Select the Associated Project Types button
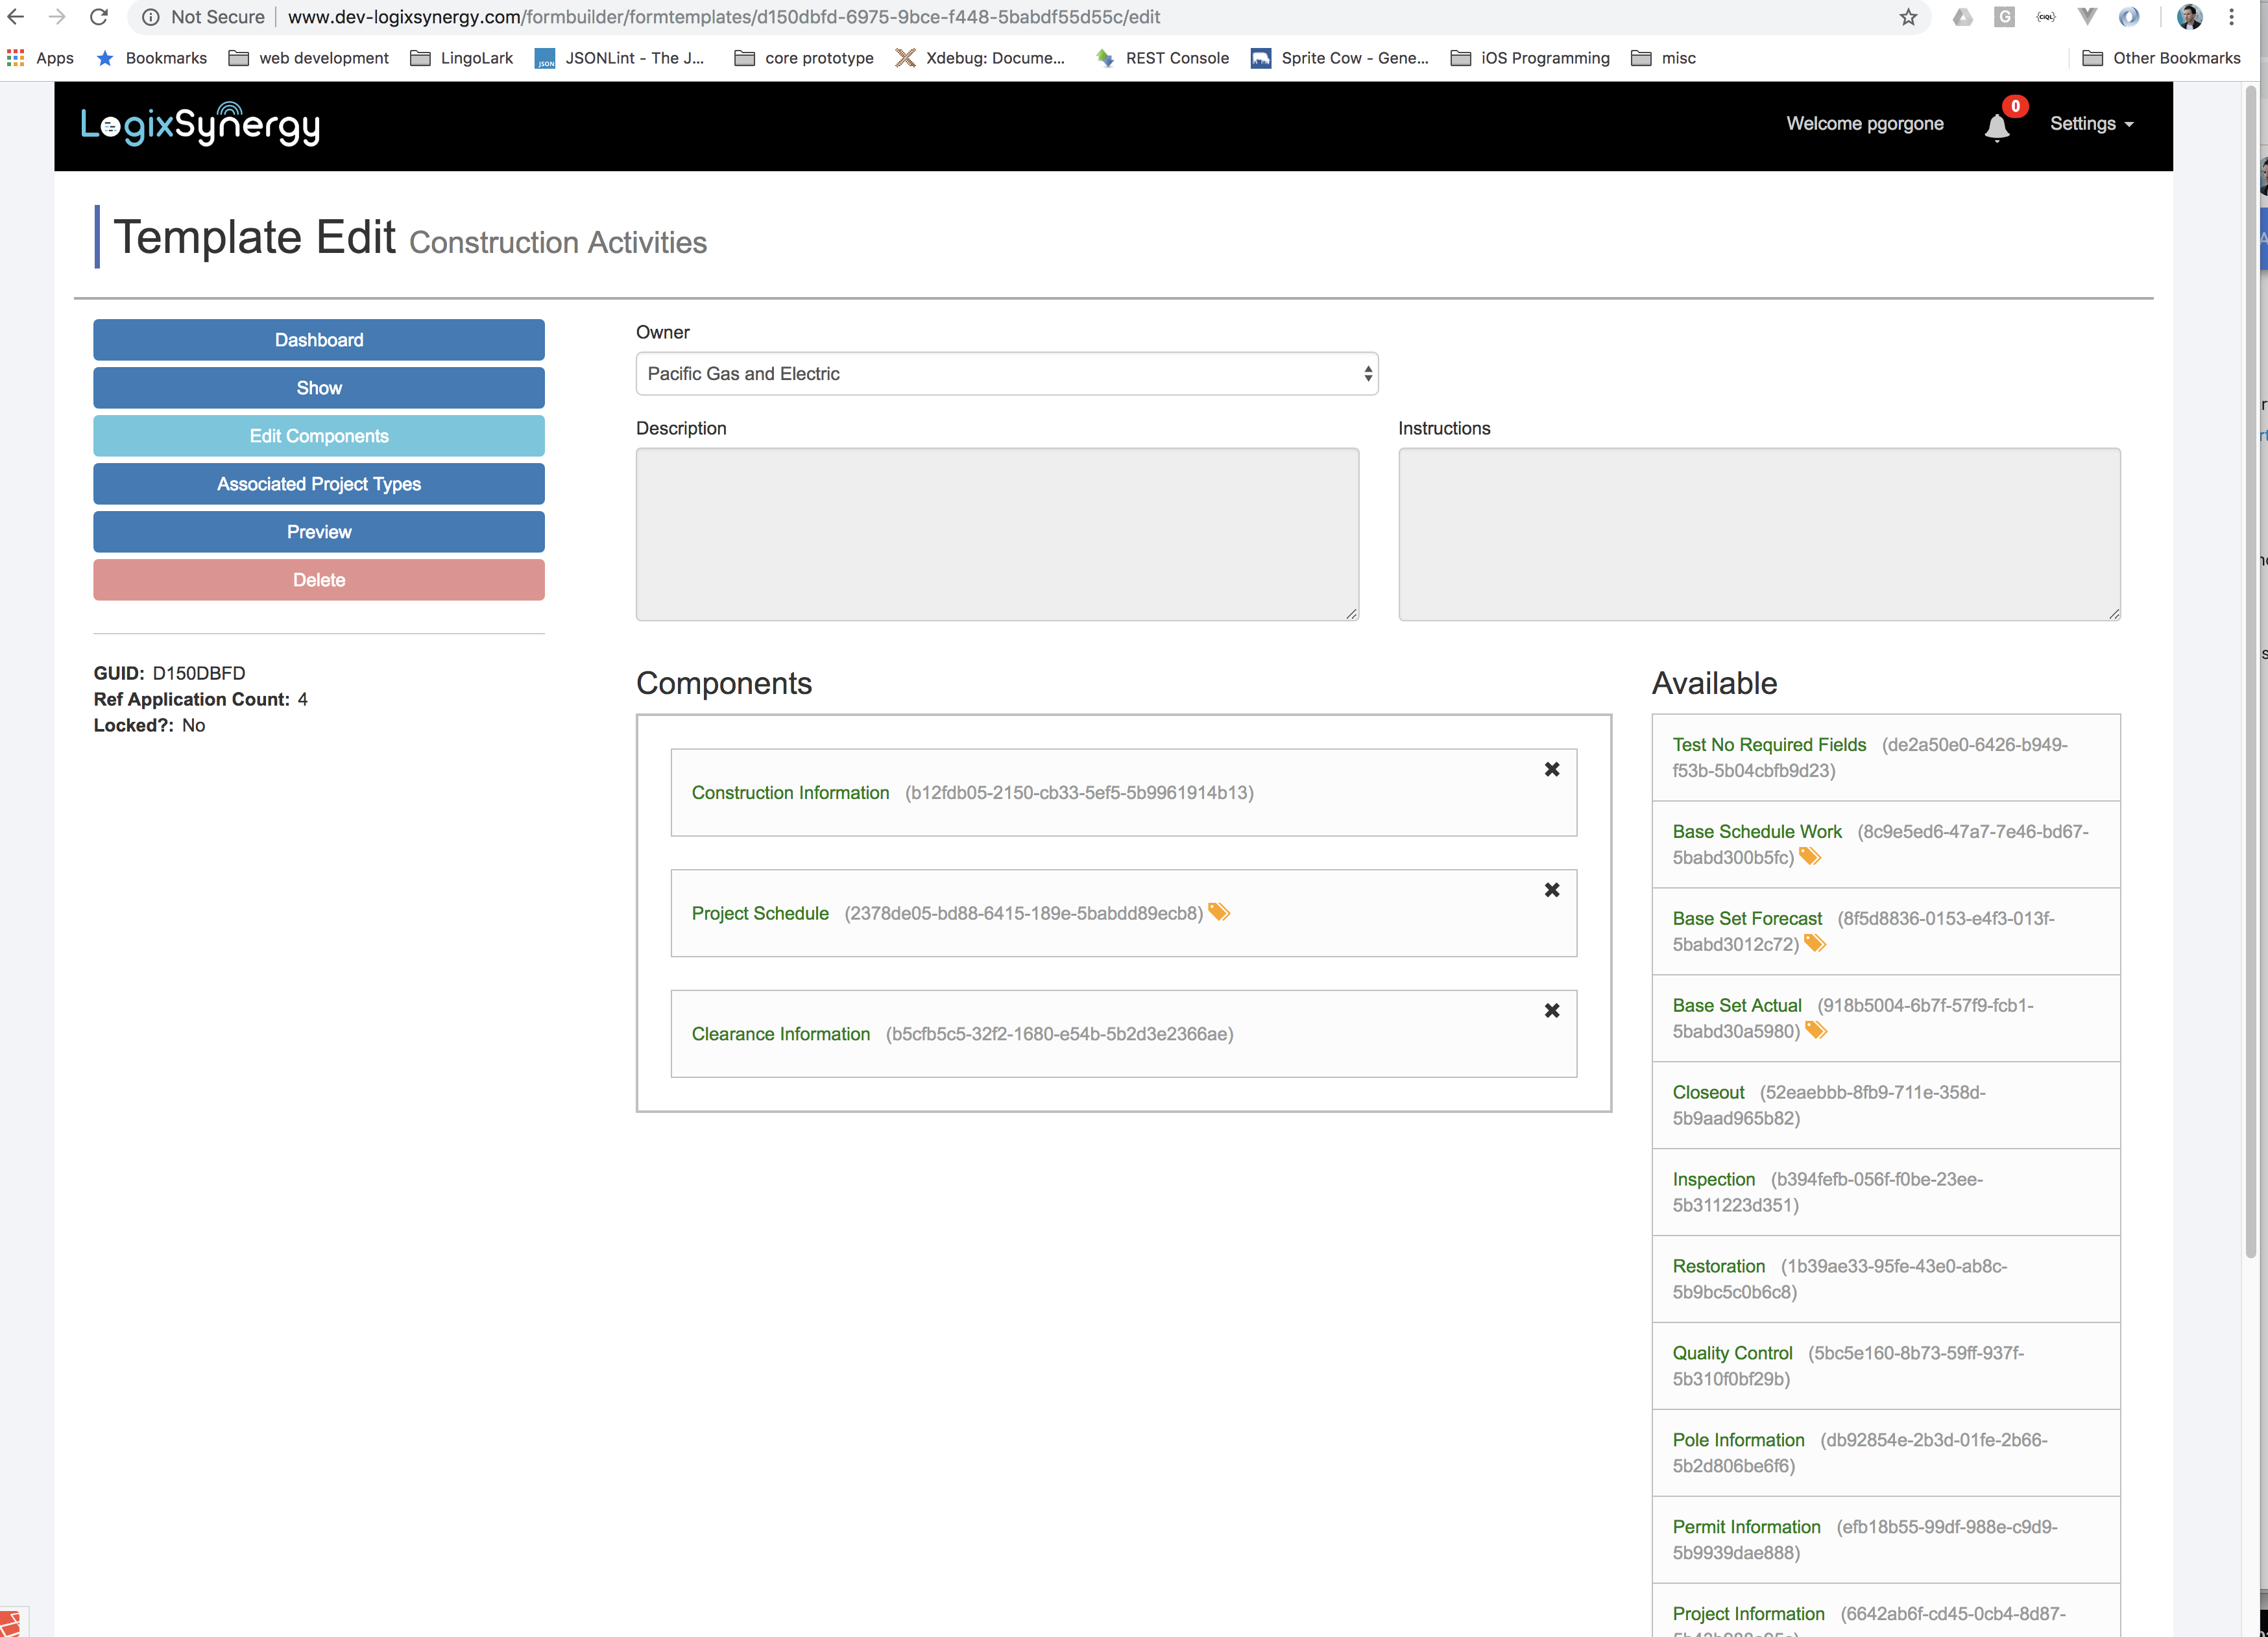Viewport: 2268px width, 1637px height. click(318, 484)
